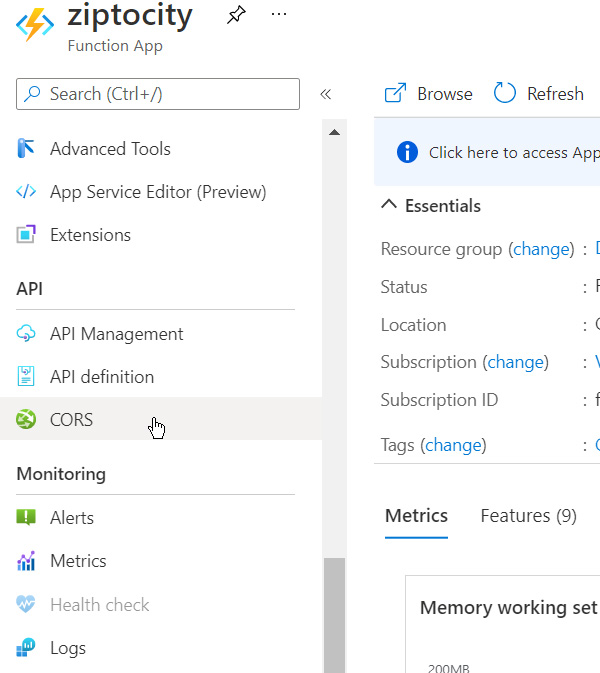
Task: Open Extensions menu item
Action: click(91, 235)
